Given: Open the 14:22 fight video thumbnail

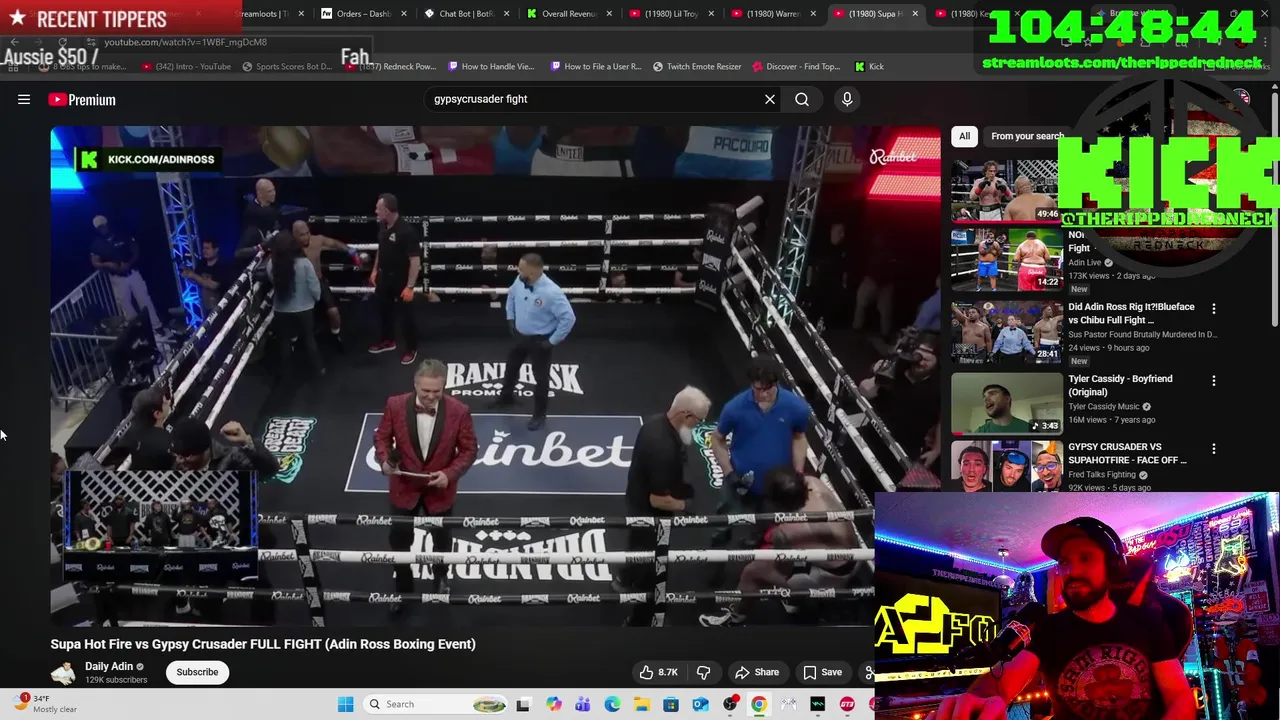Looking at the screenshot, I should [x=1006, y=259].
